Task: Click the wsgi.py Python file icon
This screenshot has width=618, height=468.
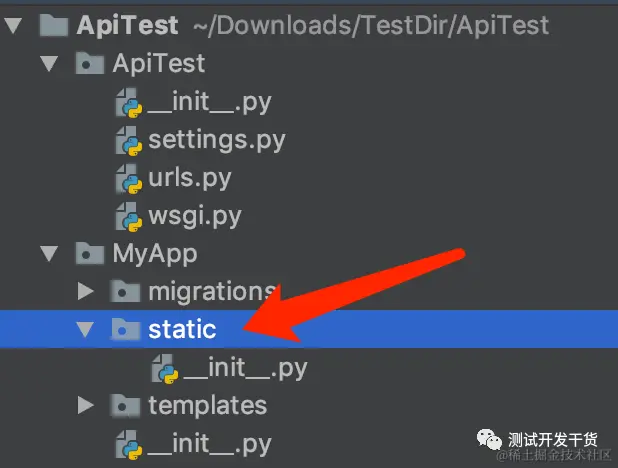Action: 128,216
